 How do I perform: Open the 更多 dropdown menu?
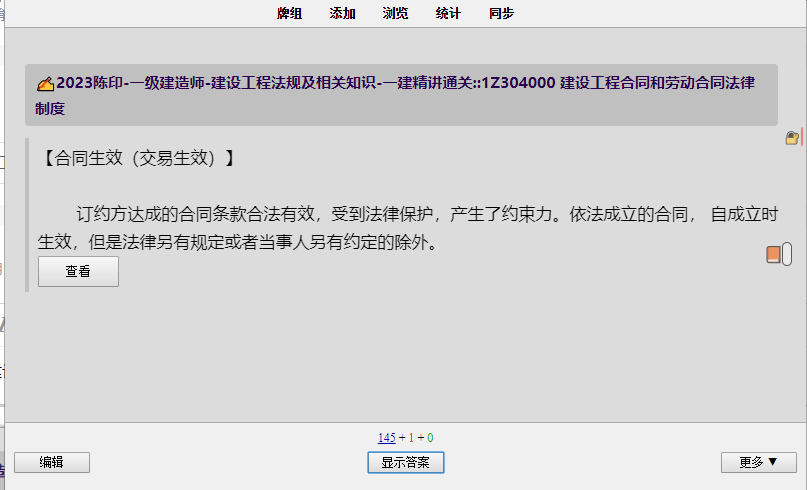click(759, 462)
